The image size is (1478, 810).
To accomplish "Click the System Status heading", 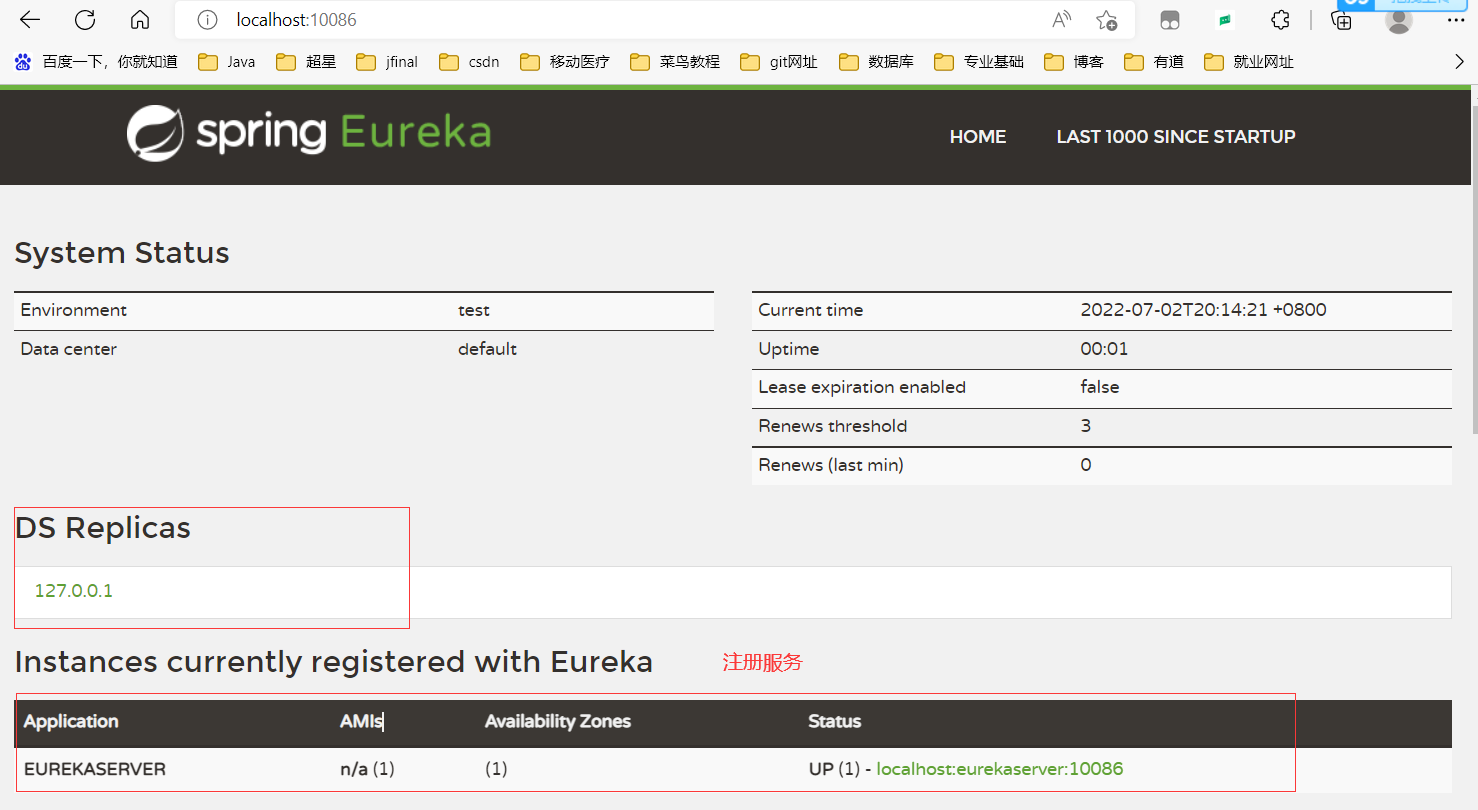I will pos(122,253).
